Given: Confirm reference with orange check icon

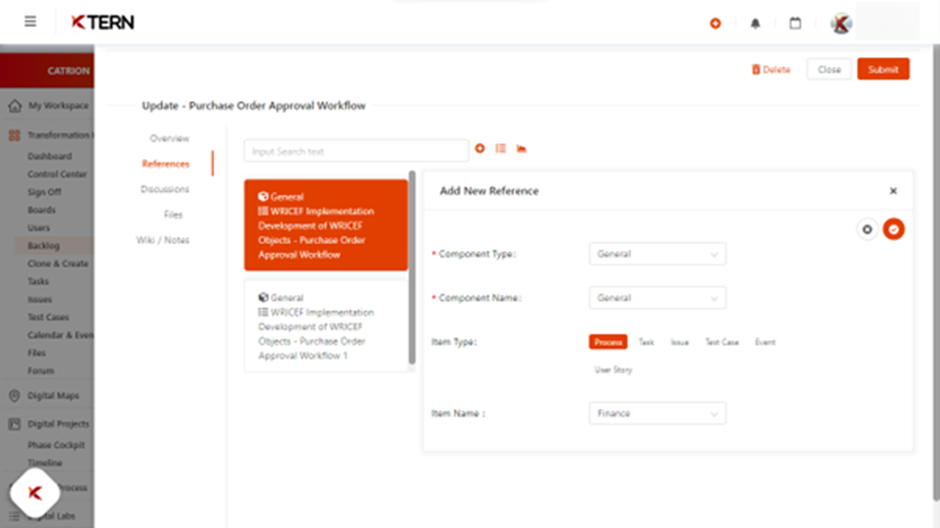Looking at the screenshot, I should click(893, 229).
